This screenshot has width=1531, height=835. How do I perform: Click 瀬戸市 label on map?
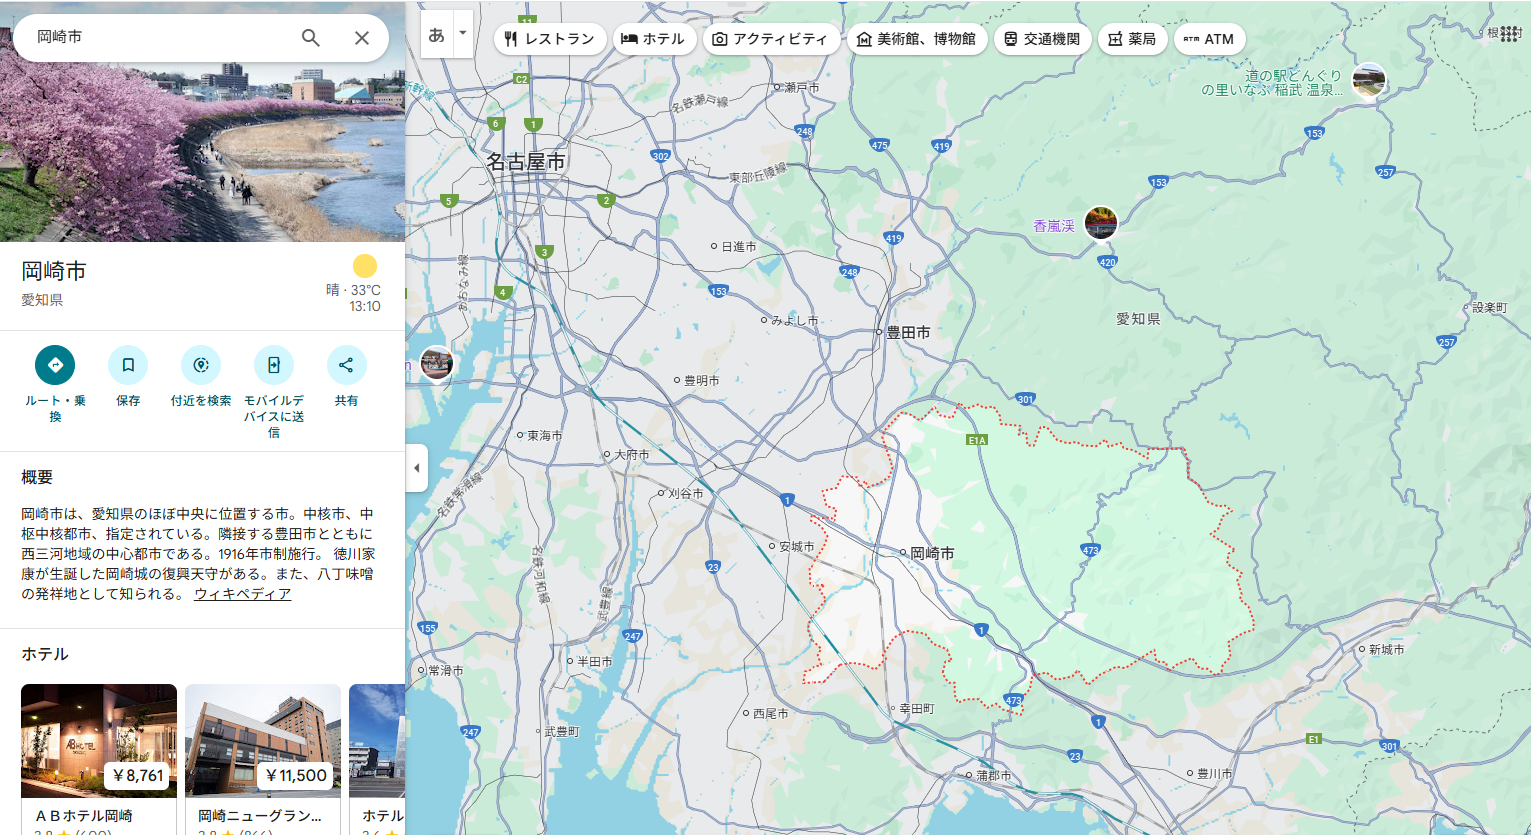point(802,88)
